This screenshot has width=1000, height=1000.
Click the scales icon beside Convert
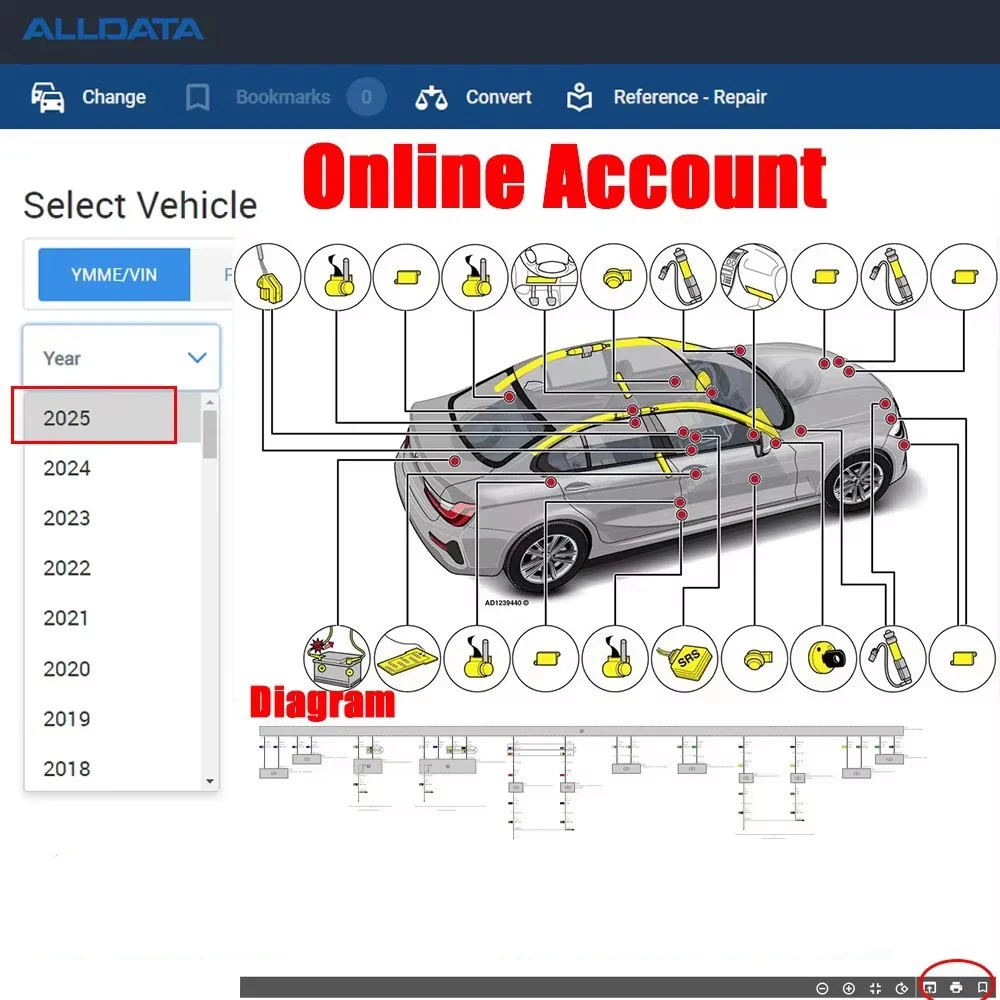[x=431, y=97]
